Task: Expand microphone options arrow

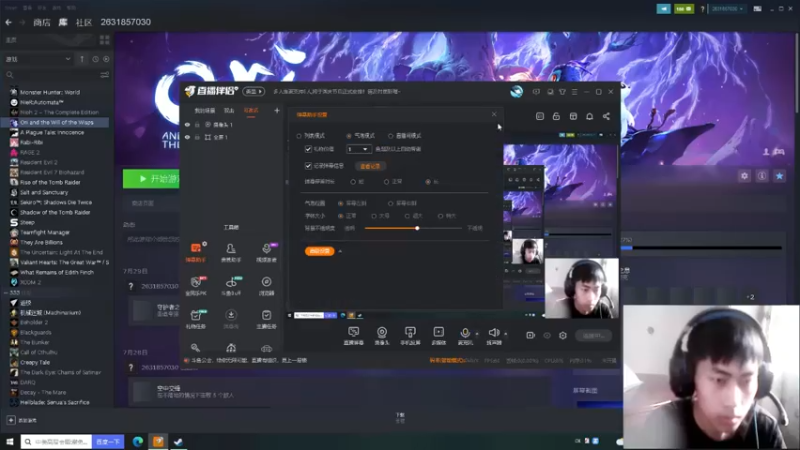Action: point(477,334)
